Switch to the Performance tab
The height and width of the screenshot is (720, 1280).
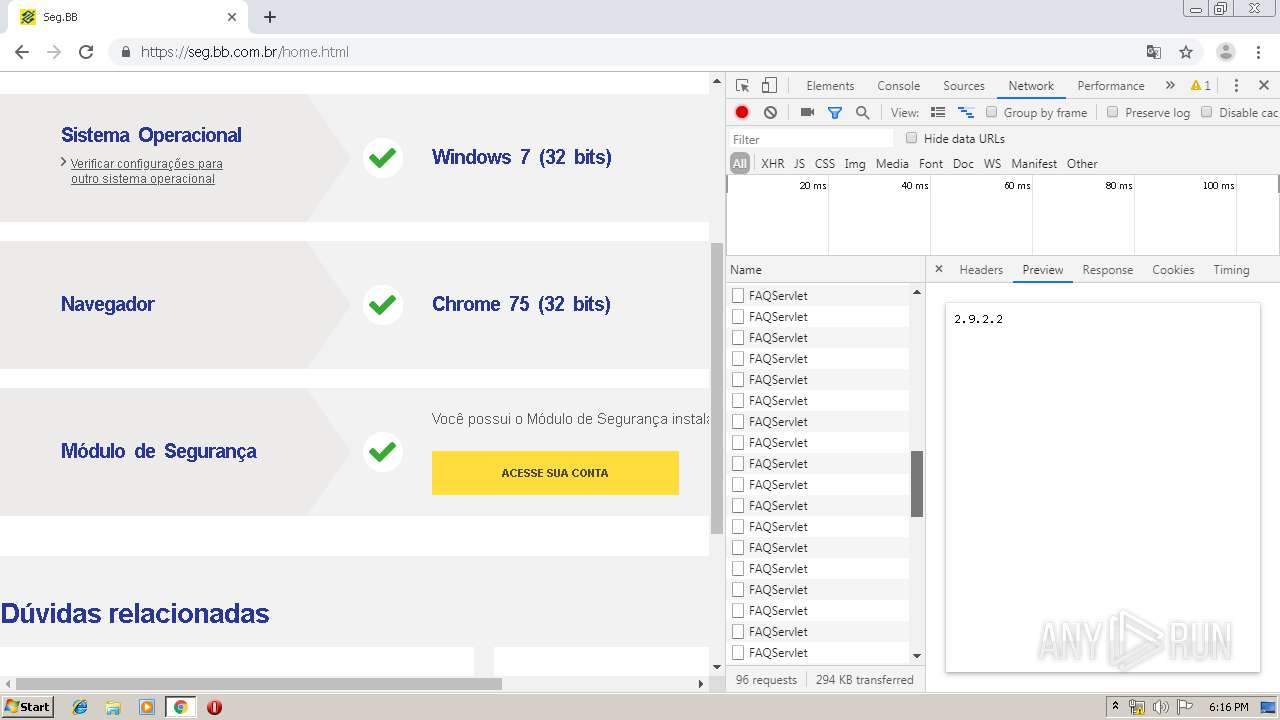(x=1111, y=86)
